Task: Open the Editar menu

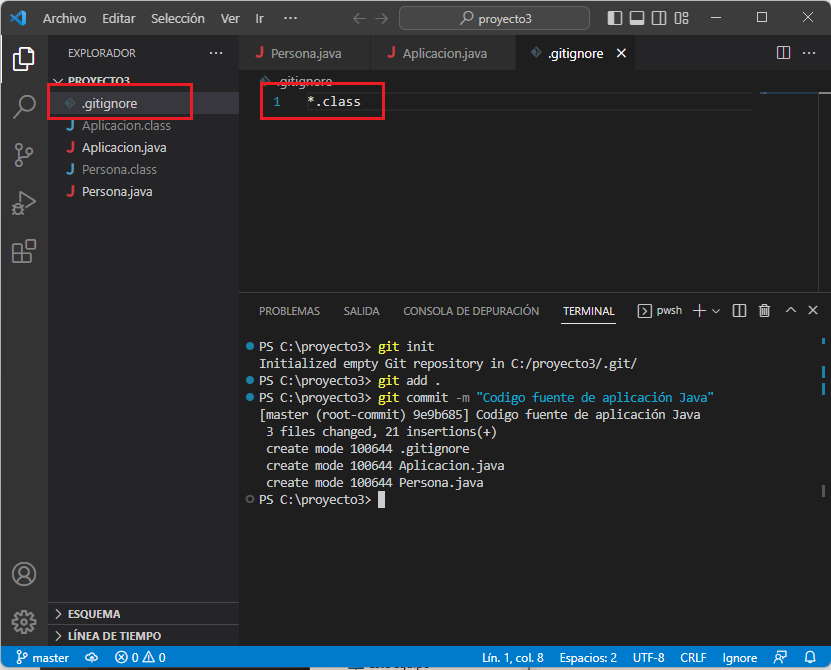Action: (x=119, y=19)
